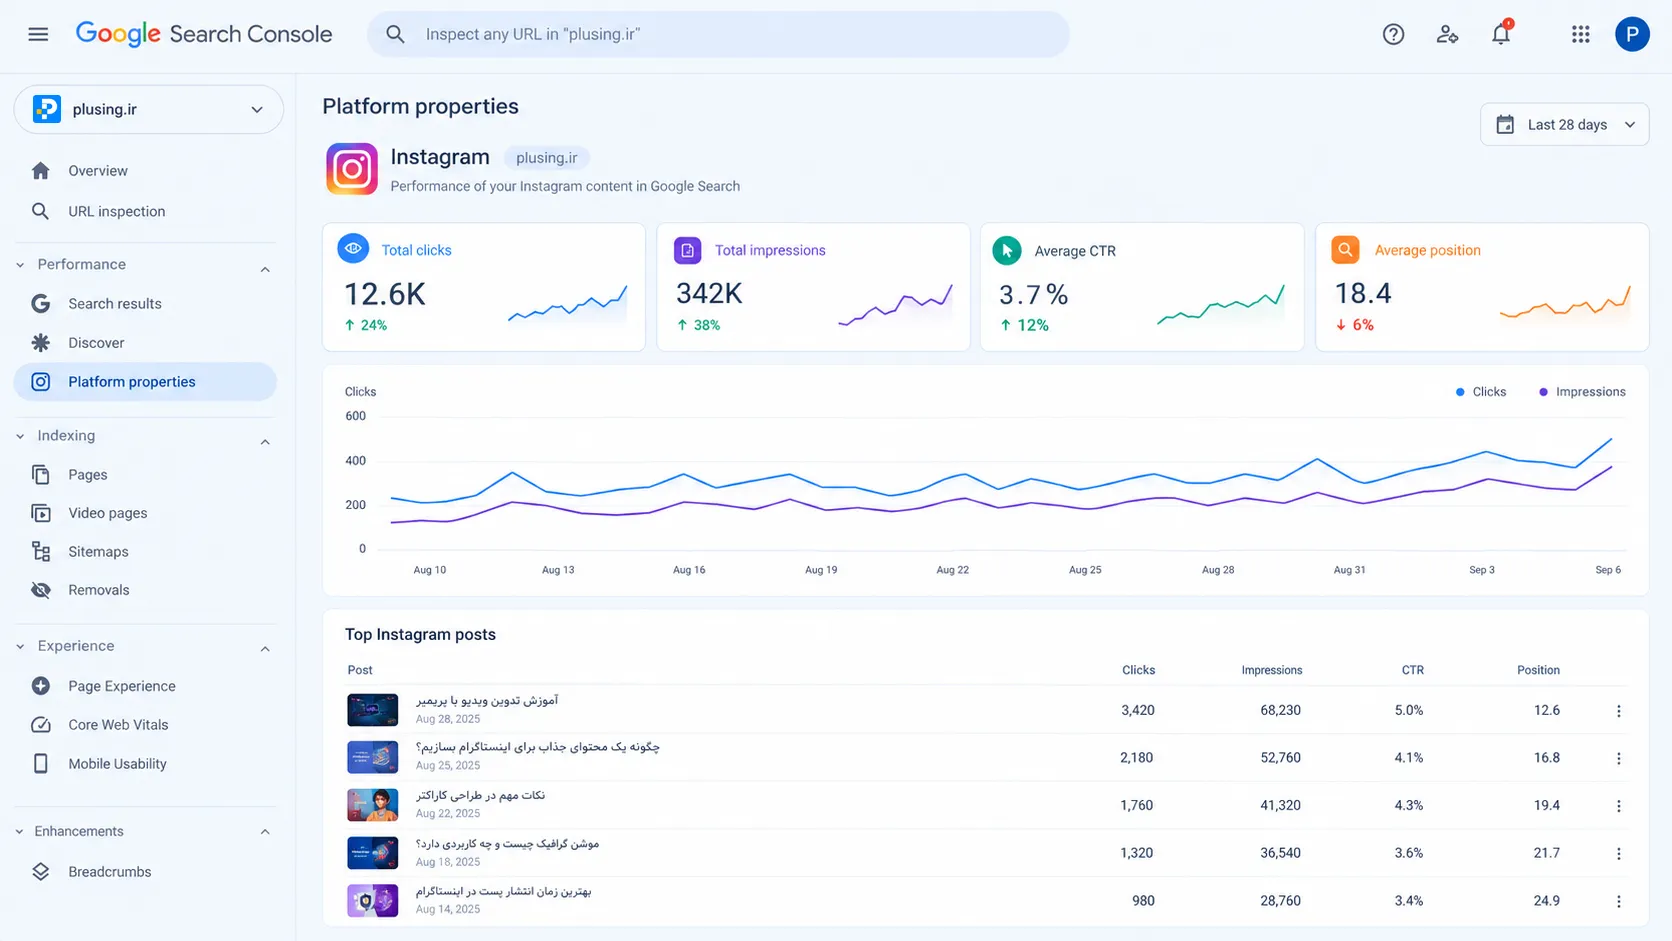Click the Total clicks eye icon
1672x941 pixels.
(x=353, y=248)
